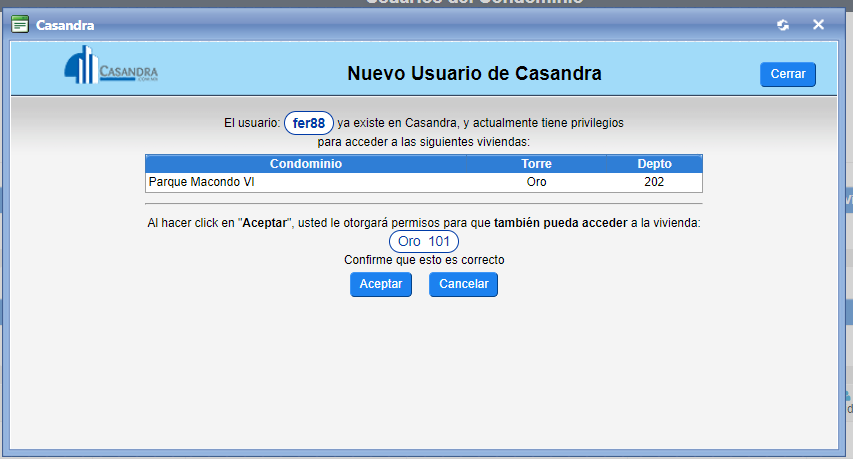The width and height of the screenshot is (853, 459).
Task: Click the Torre column header
Action: point(536,164)
